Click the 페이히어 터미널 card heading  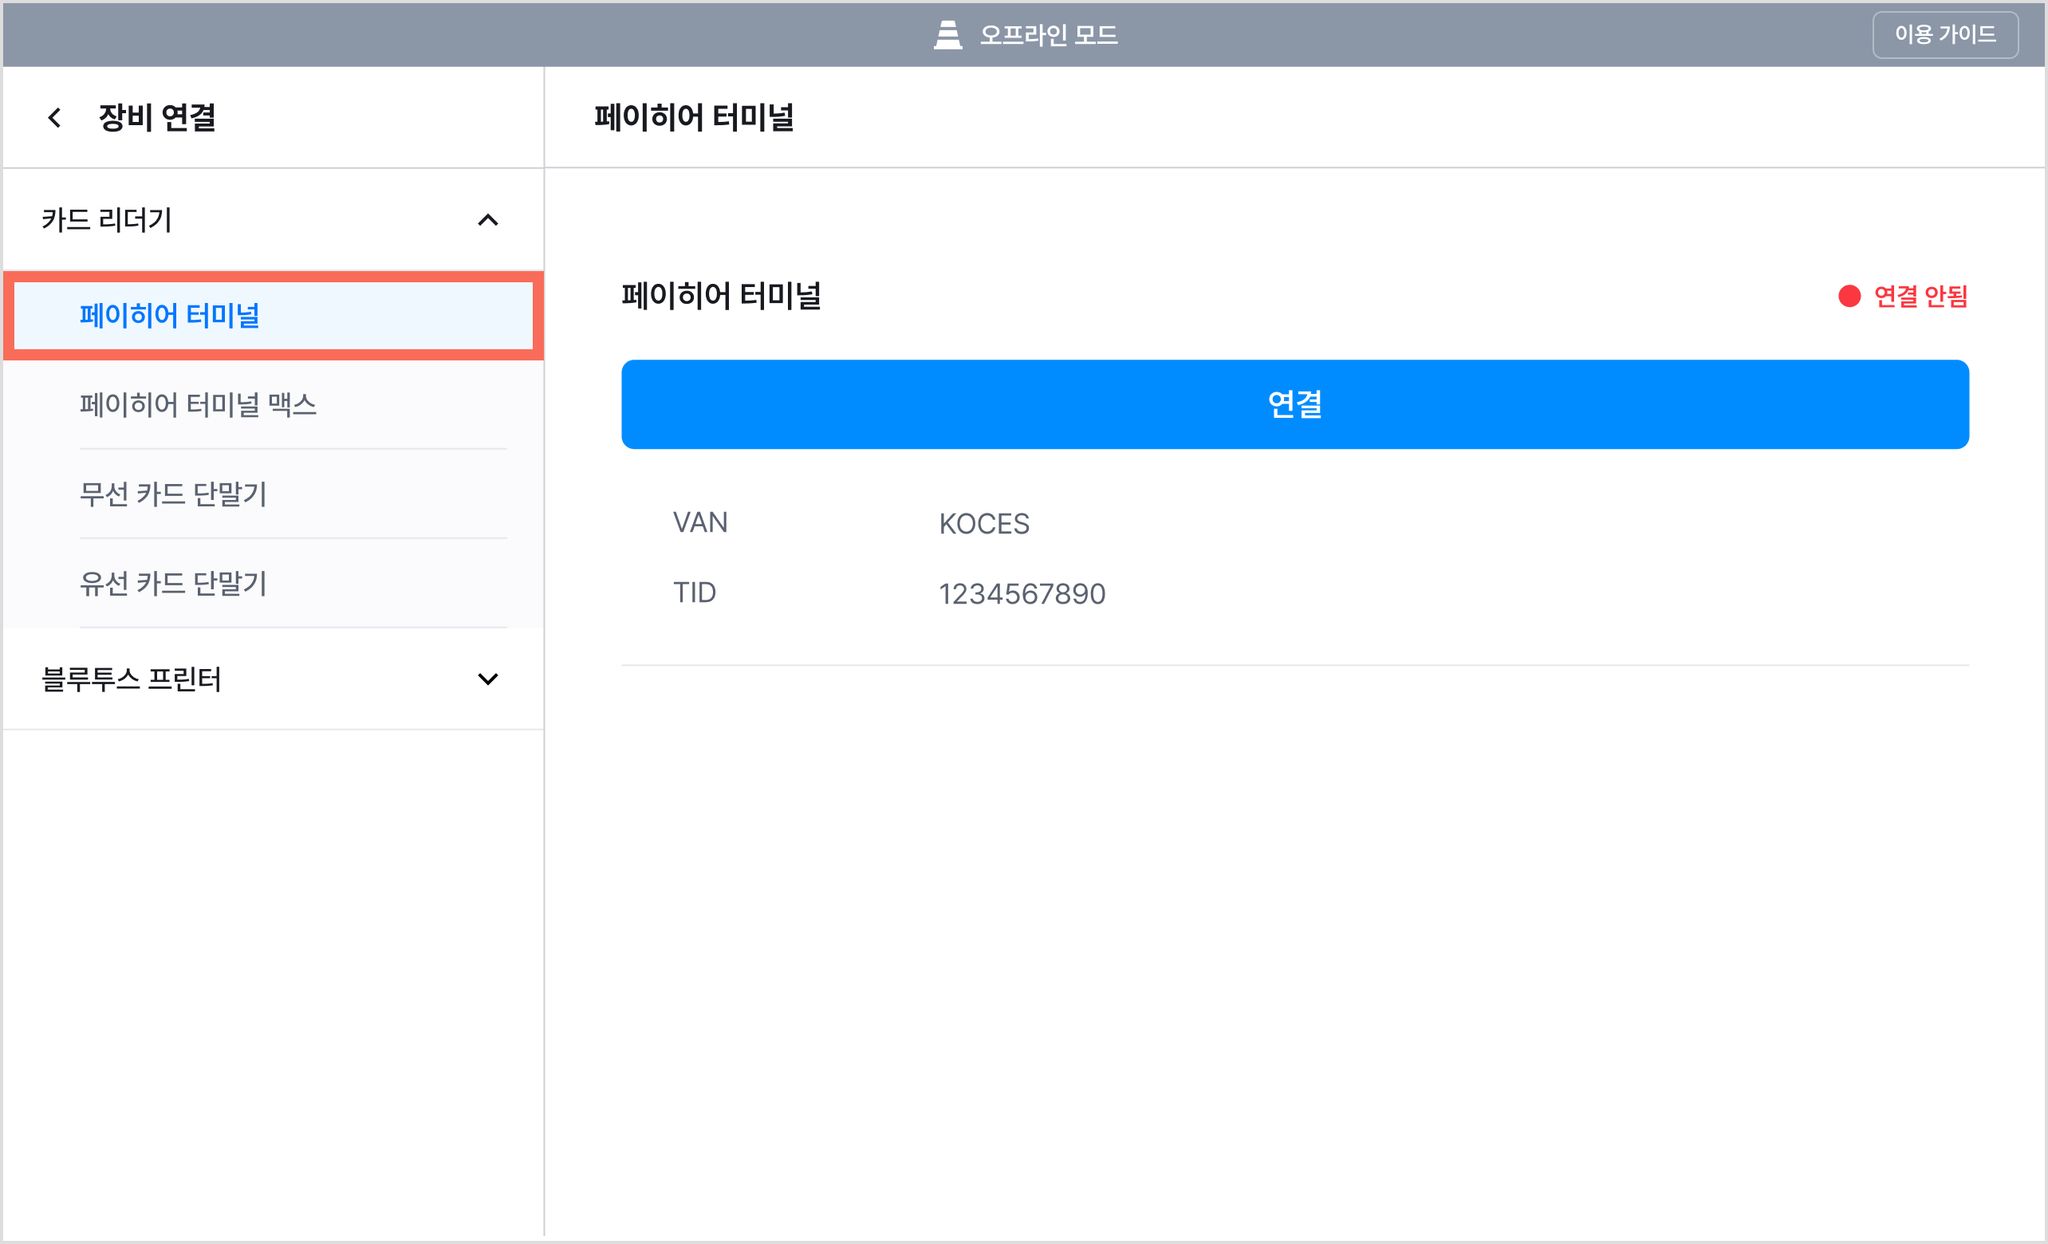pyautogui.click(x=721, y=296)
